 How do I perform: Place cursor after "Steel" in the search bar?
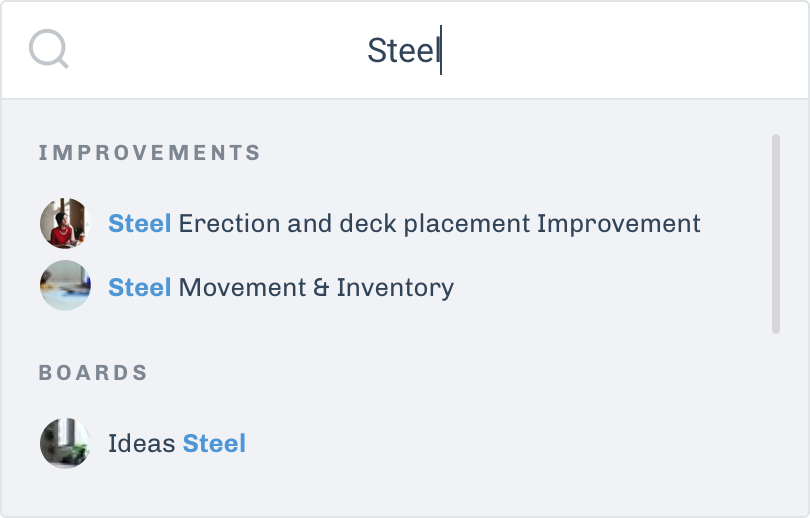point(441,50)
